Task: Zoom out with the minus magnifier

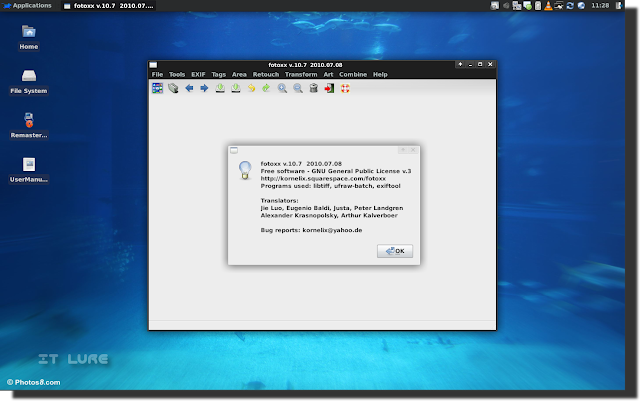Action: 298,88
